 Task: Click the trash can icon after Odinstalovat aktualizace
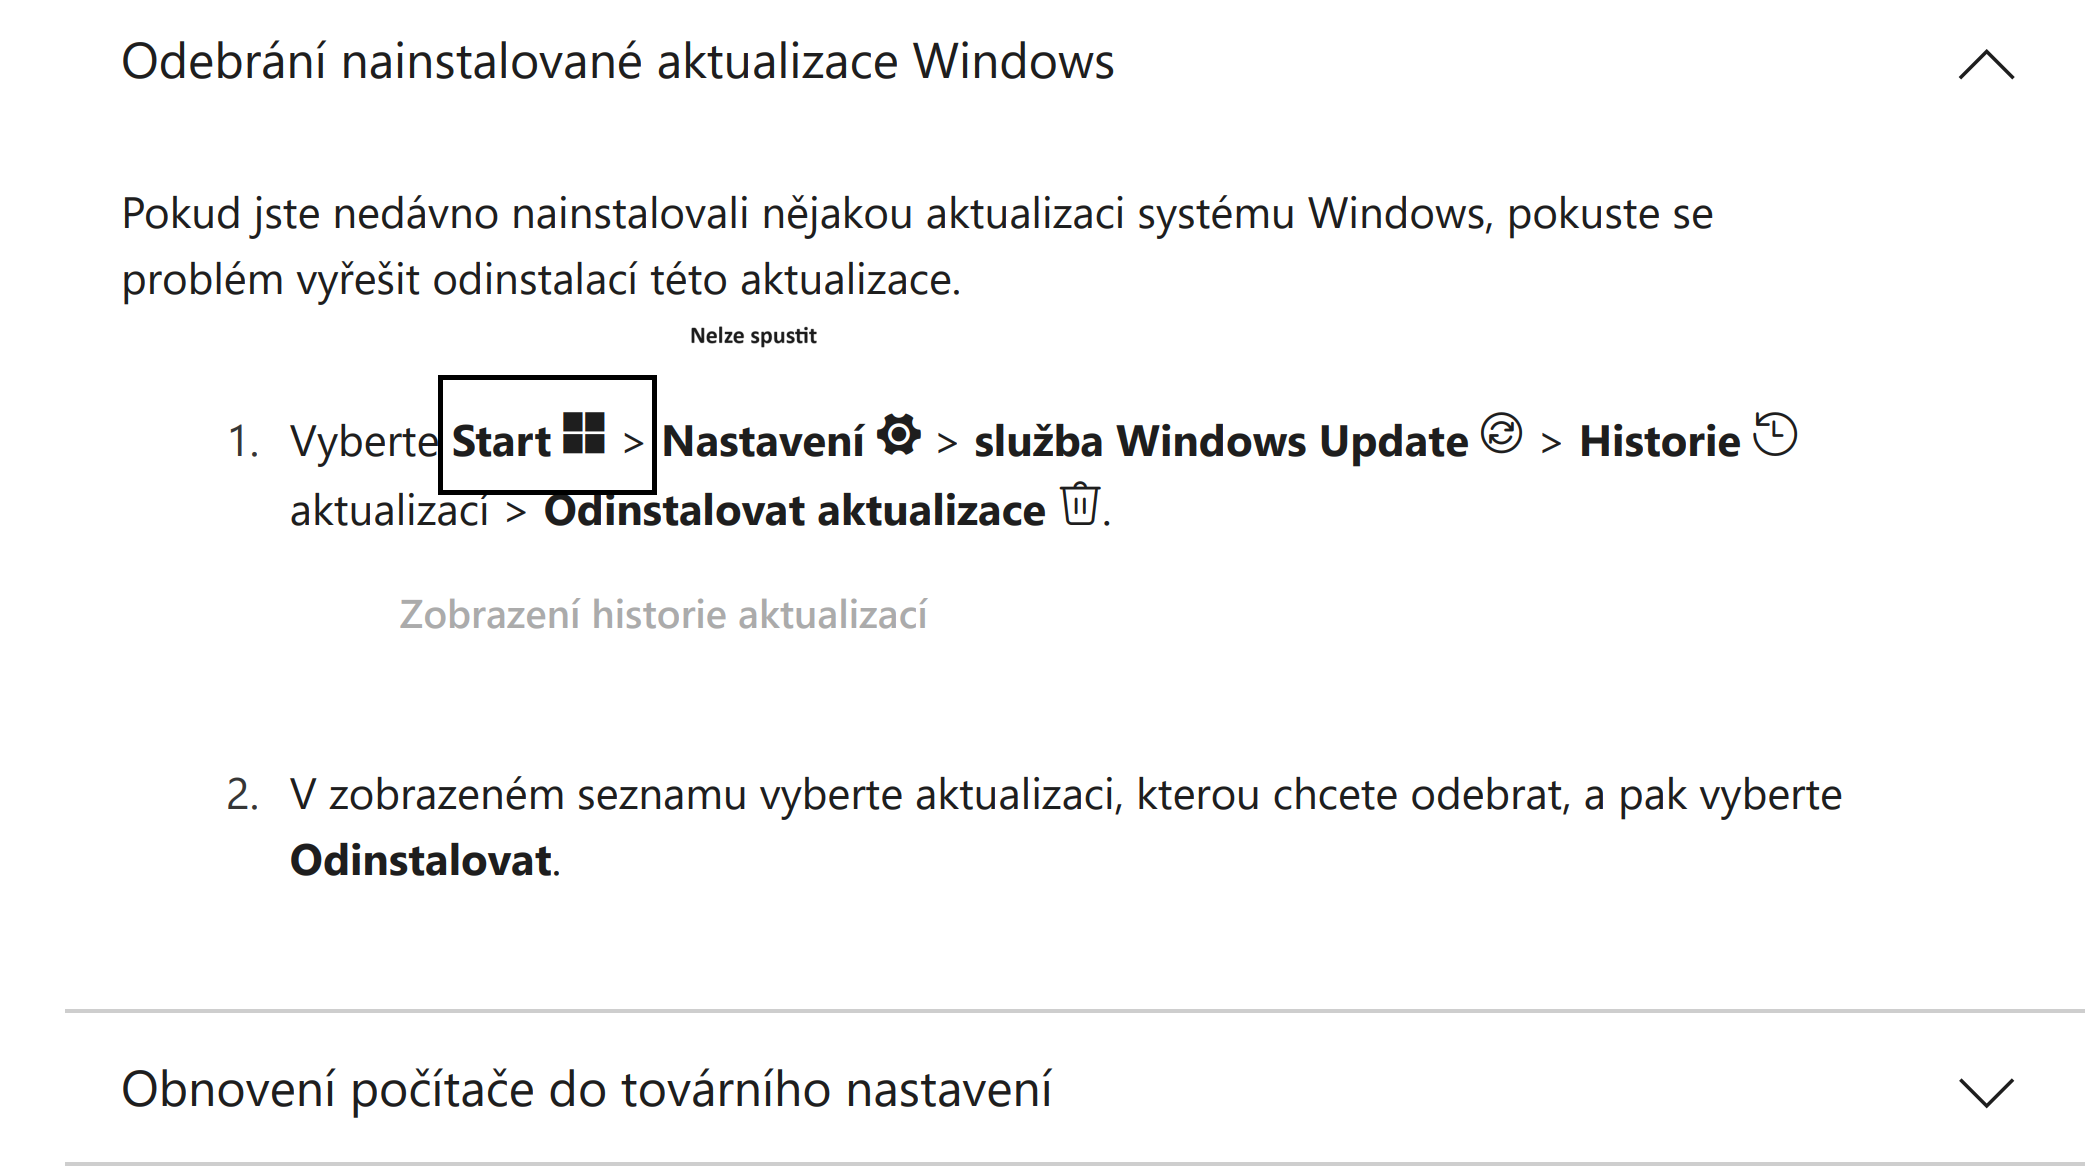coord(1080,503)
